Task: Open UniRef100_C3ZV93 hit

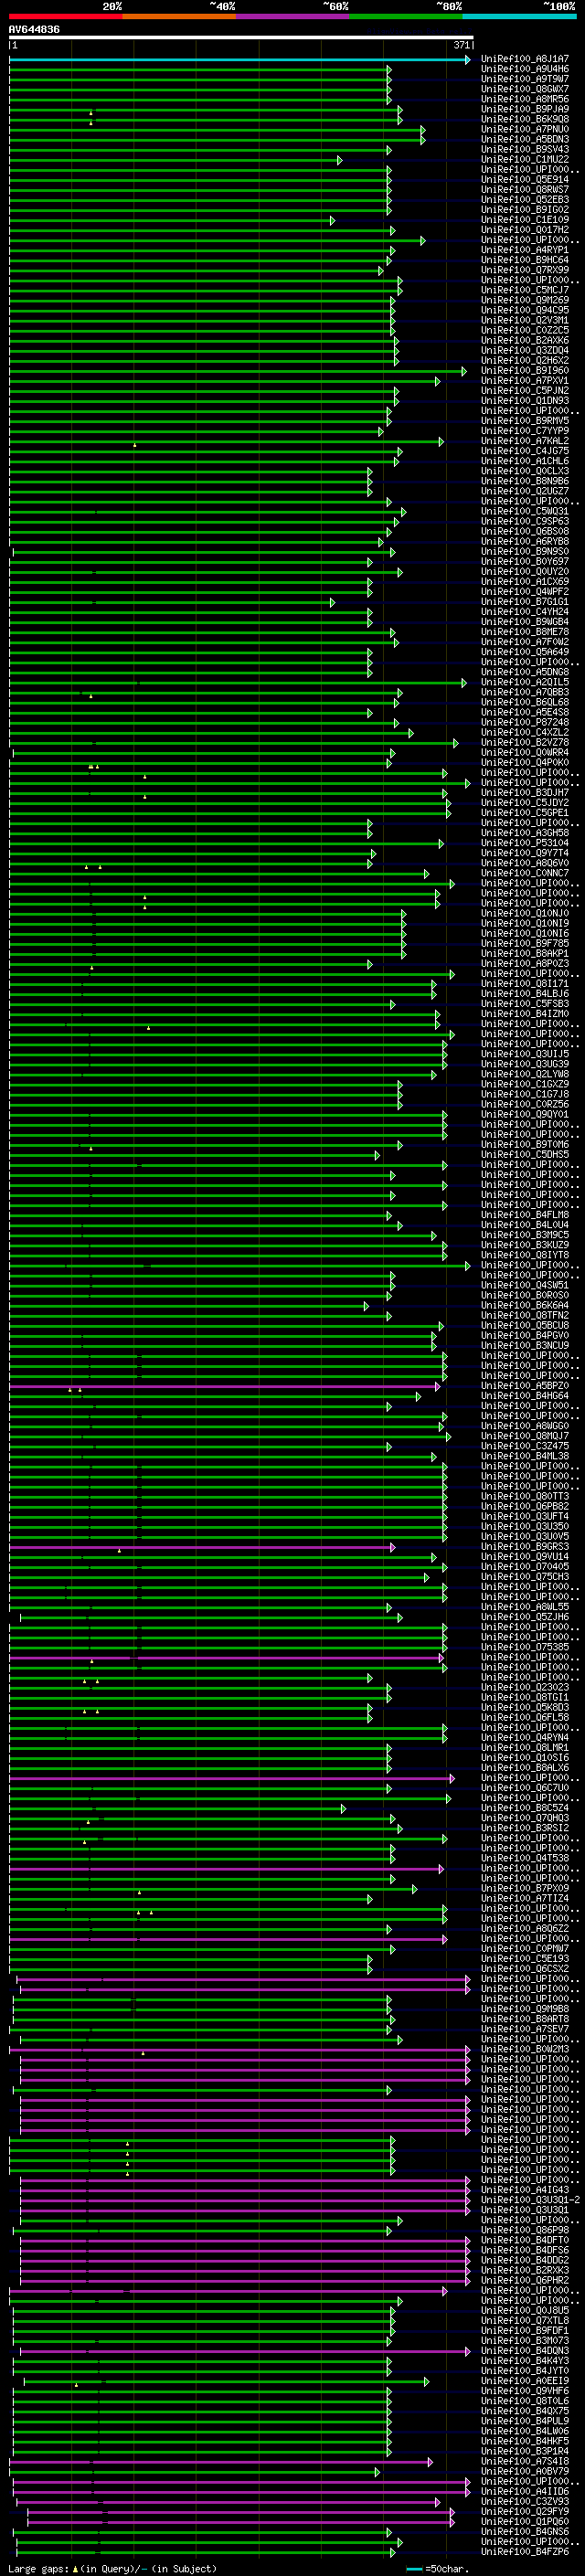Action: point(525,2501)
